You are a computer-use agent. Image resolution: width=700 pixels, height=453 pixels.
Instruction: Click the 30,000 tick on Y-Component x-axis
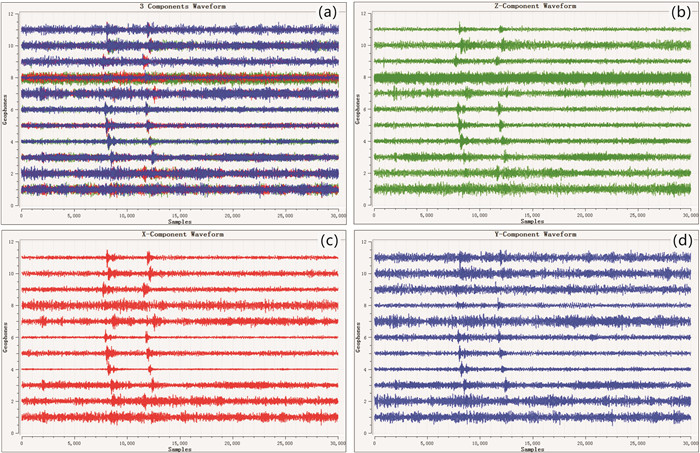pos(688,440)
